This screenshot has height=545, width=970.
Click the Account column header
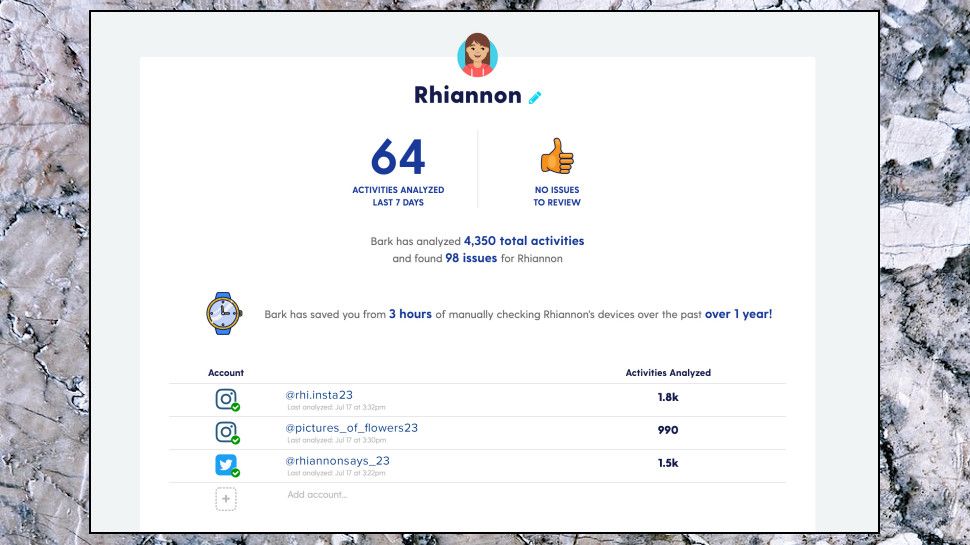coord(226,372)
